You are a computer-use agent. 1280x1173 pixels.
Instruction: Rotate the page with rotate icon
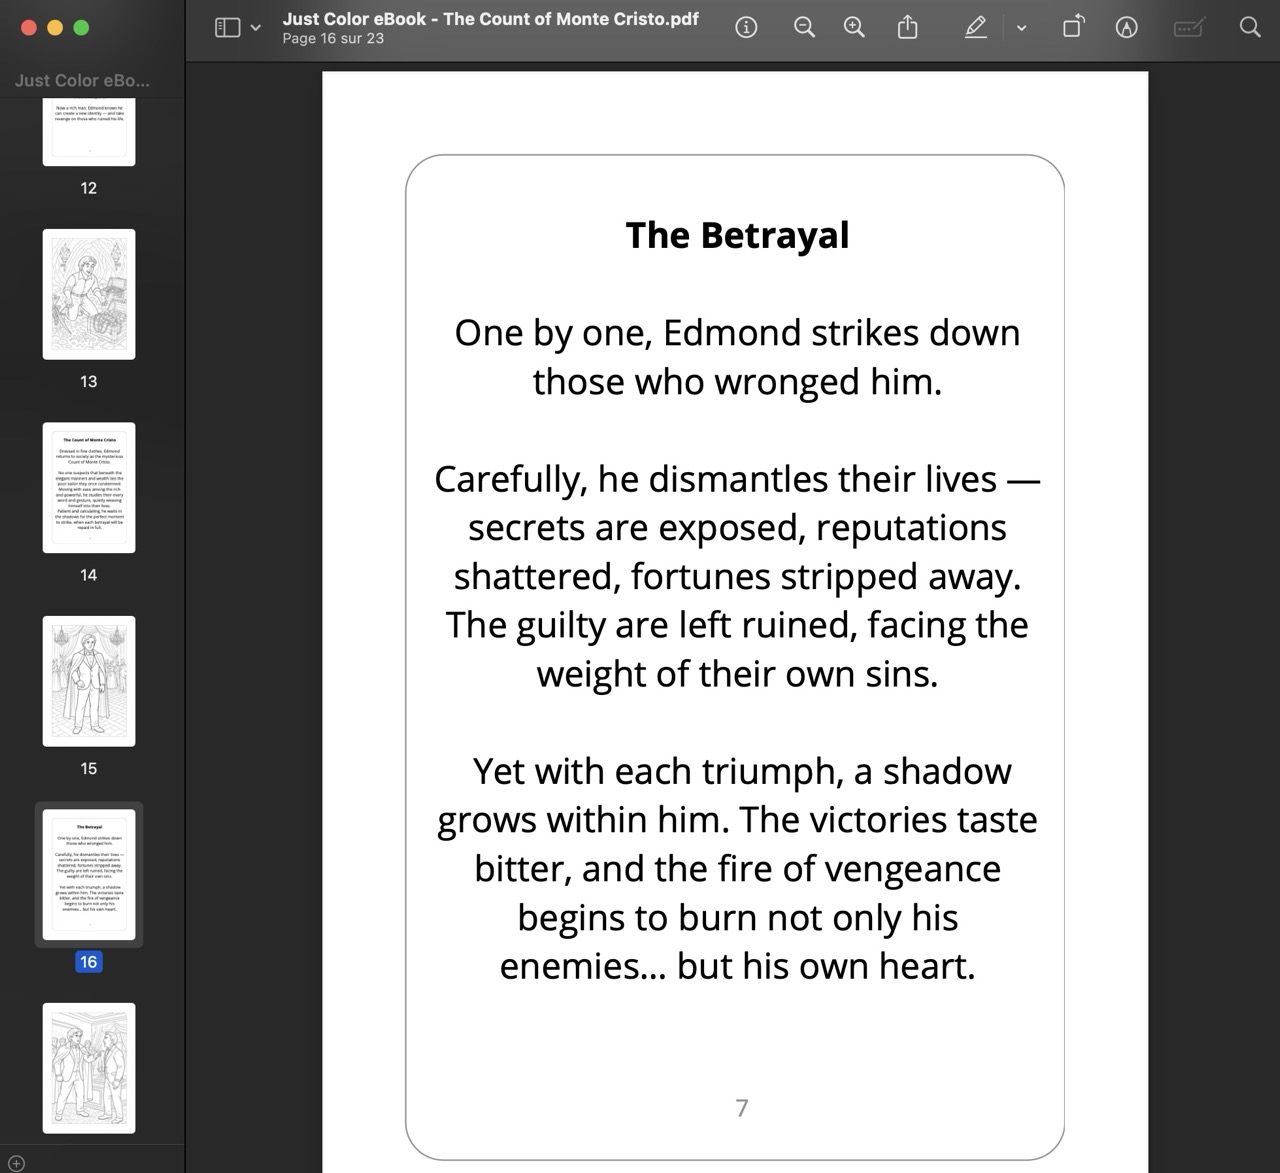[x=1073, y=28]
